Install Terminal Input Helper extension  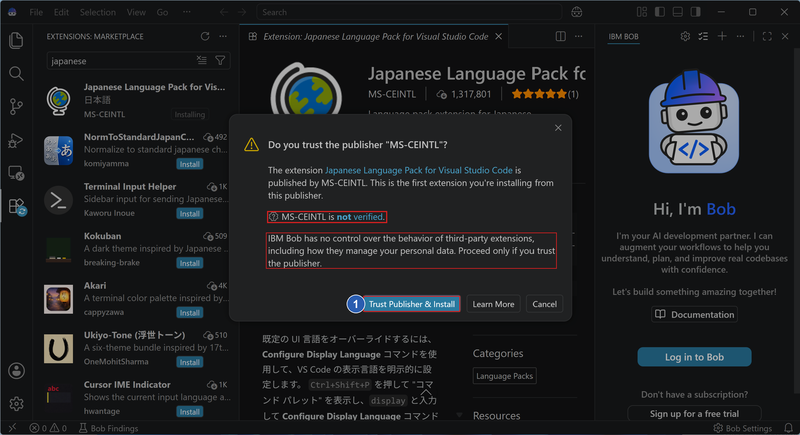pyautogui.click(x=190, y=213)
